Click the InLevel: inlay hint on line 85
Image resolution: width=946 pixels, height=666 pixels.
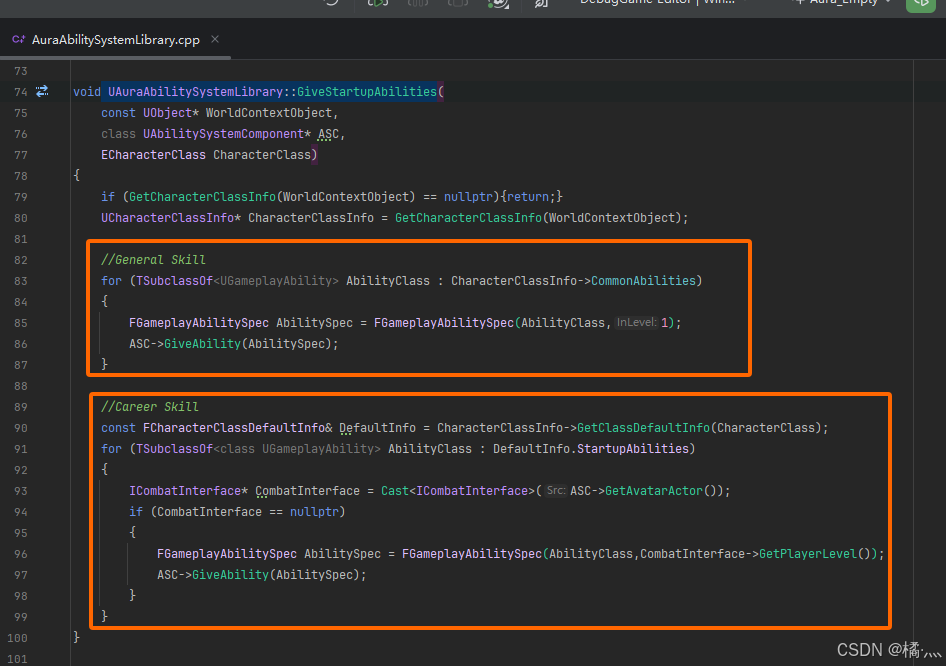(x=636, y=323)
